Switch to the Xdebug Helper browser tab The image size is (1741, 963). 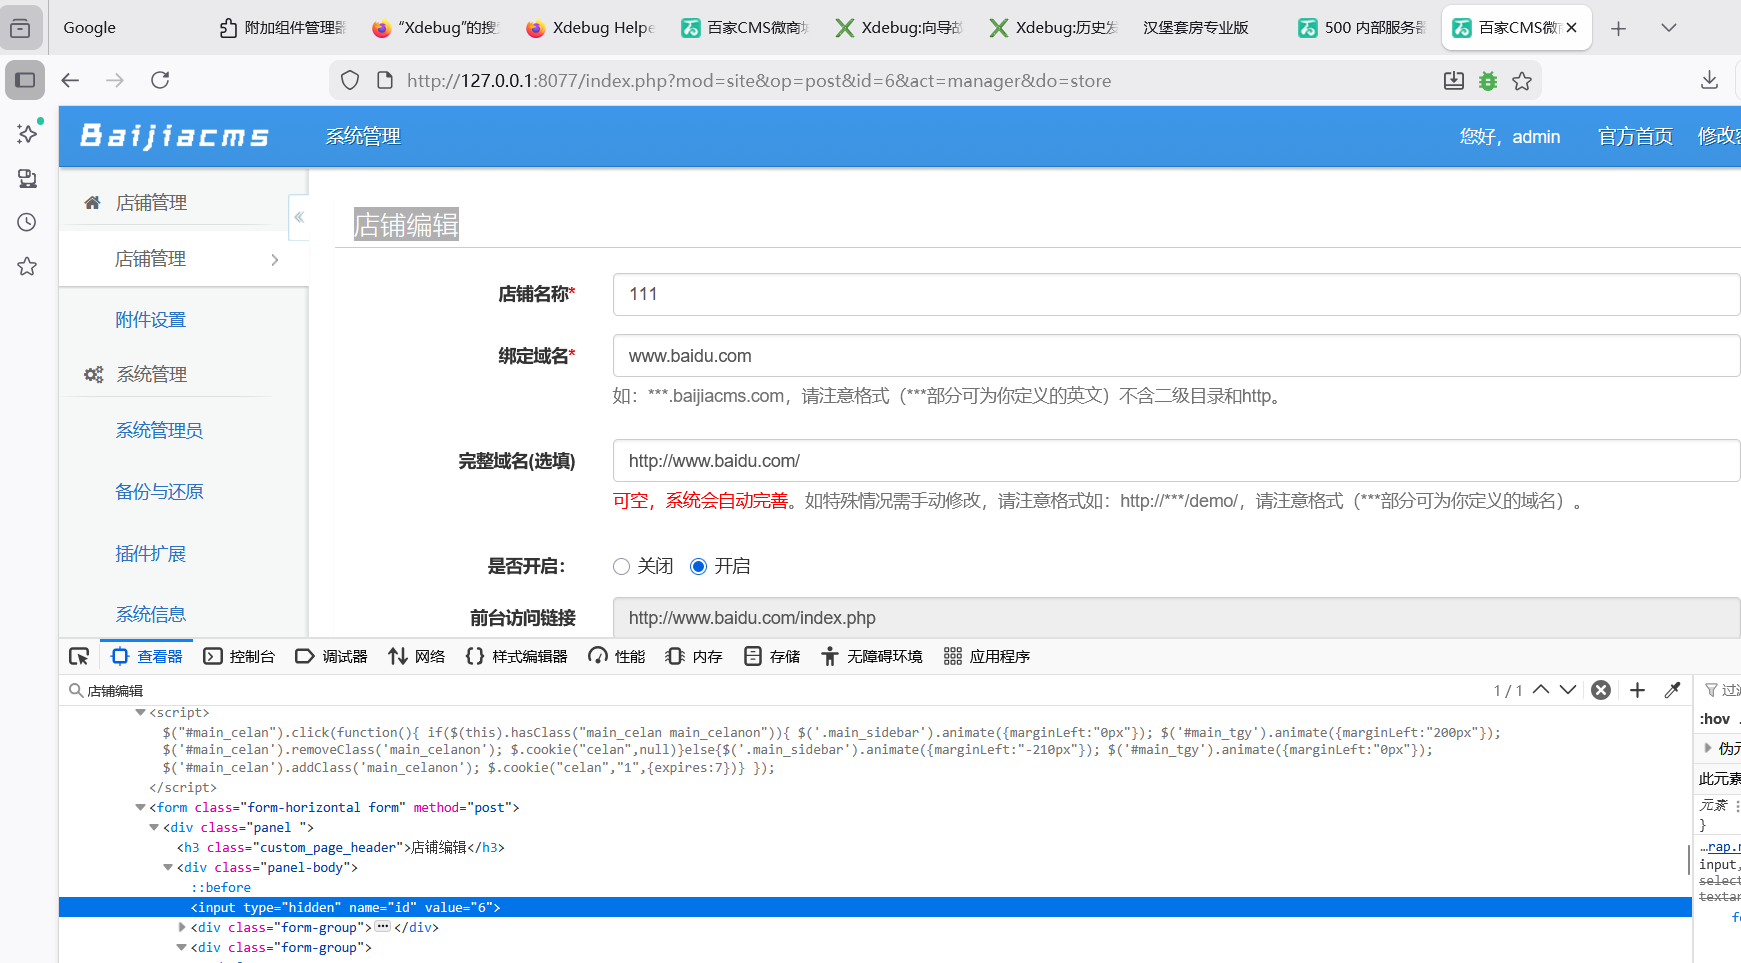click(x=590, y=28)
